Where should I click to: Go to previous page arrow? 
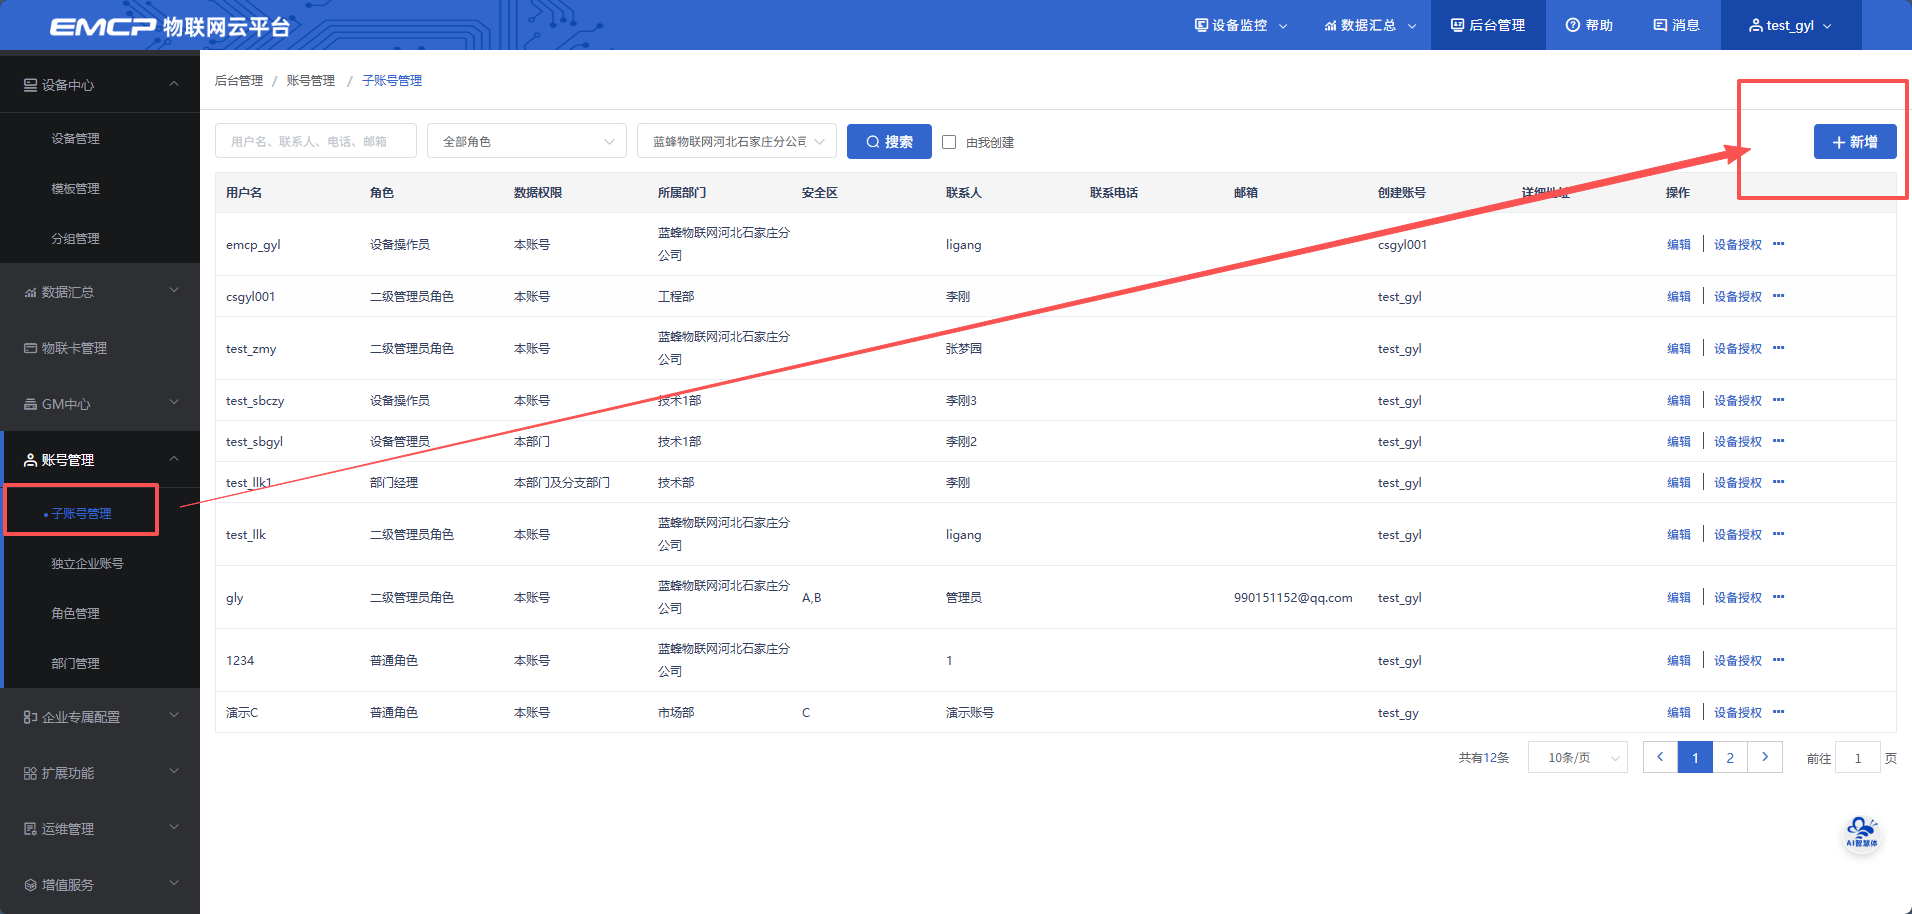(1660, 757)
